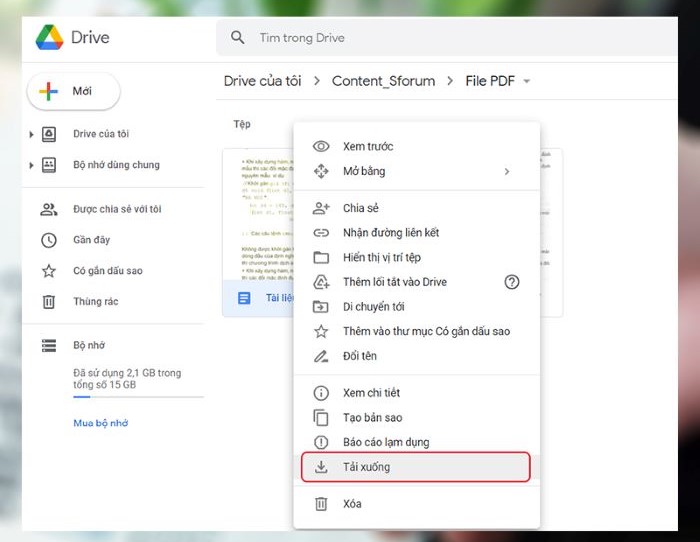700x542 pixels.
Task: Click the 'Có gắn dấu sao' star icon in the sidebar
Action: coord(49,271)
